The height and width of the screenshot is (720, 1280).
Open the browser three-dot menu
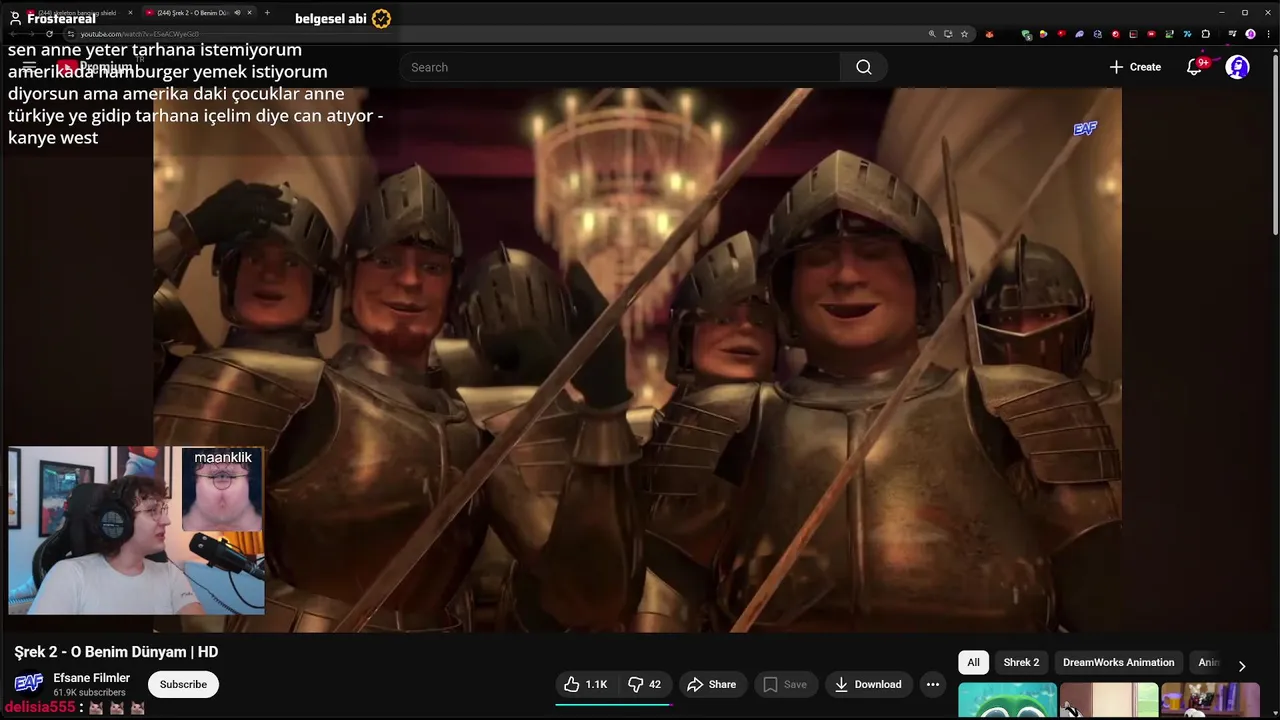[1268, 34]
